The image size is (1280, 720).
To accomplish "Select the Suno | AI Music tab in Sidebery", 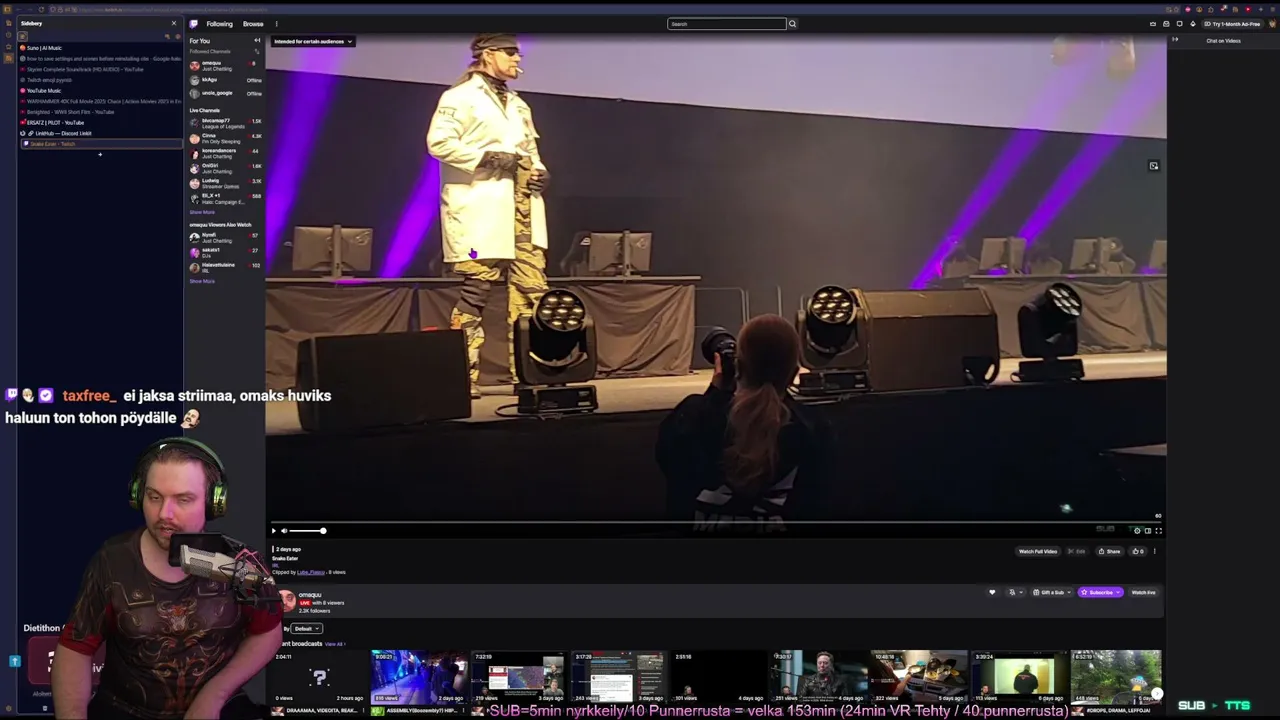I will [100, 48].
